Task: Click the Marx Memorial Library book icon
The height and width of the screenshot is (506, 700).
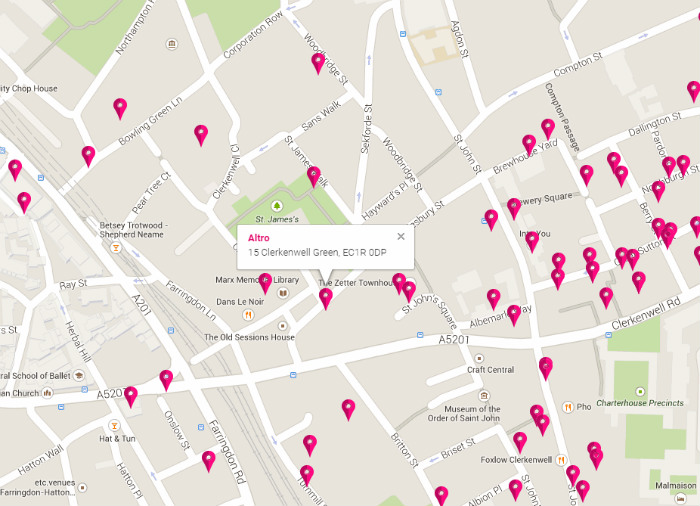Action: [283, 293]
